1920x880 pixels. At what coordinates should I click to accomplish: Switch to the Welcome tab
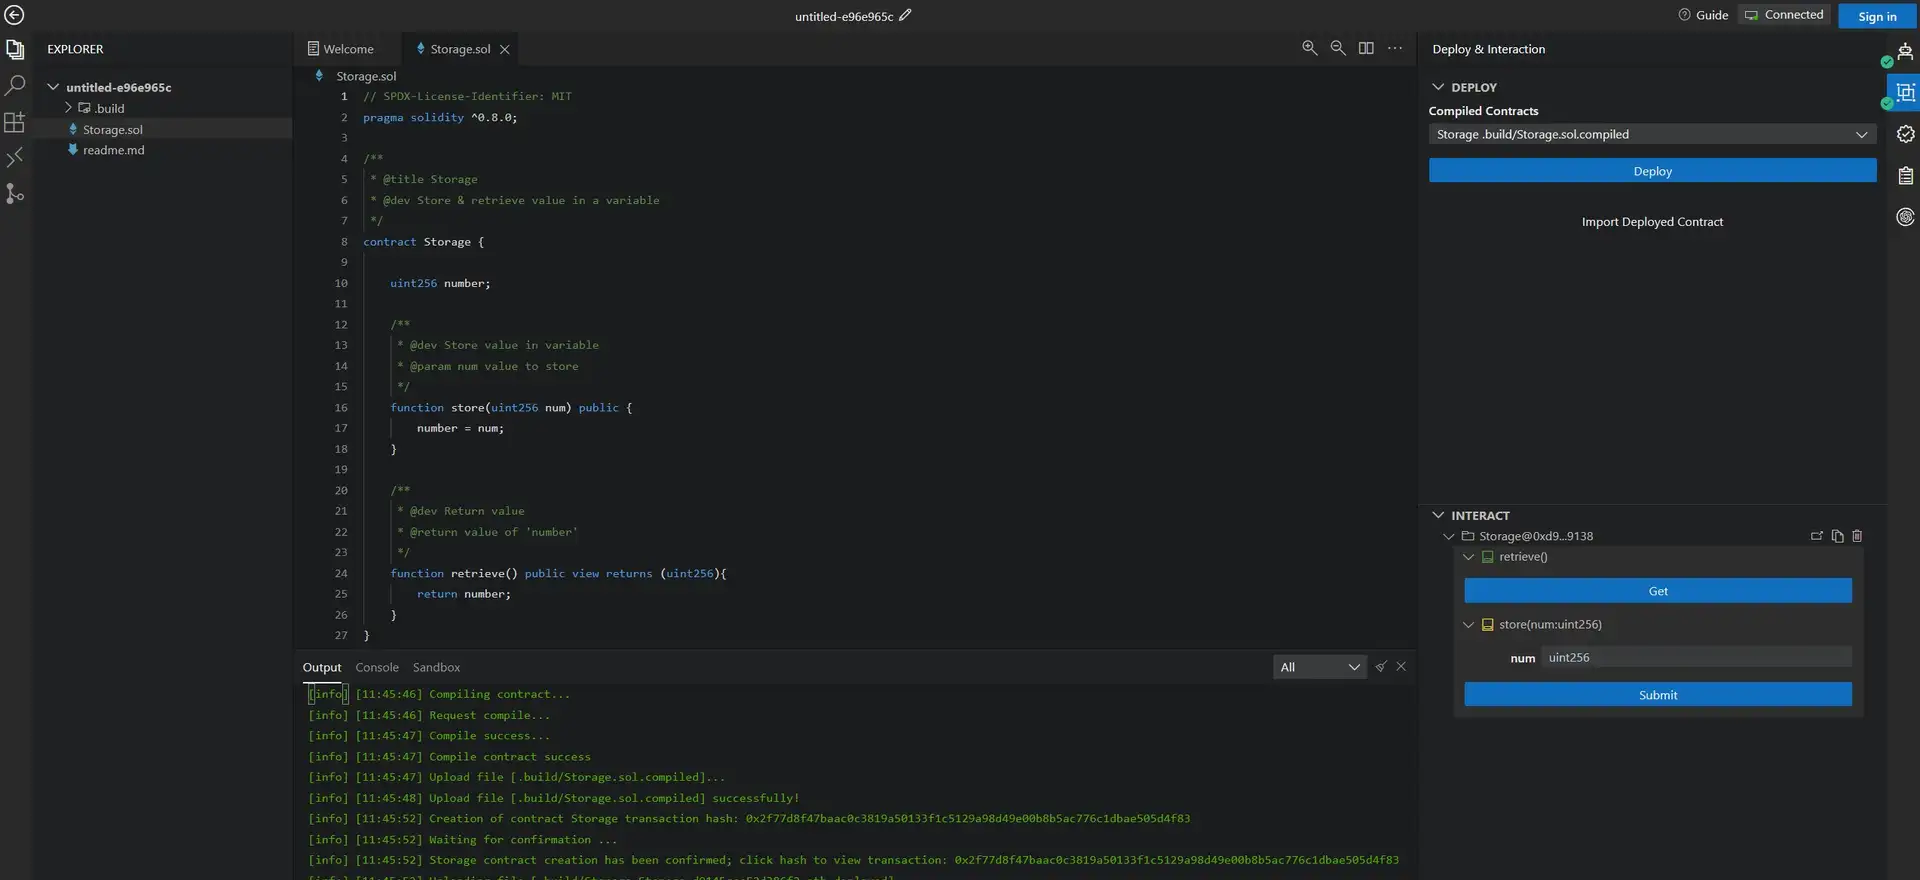[x=347, y=49]
